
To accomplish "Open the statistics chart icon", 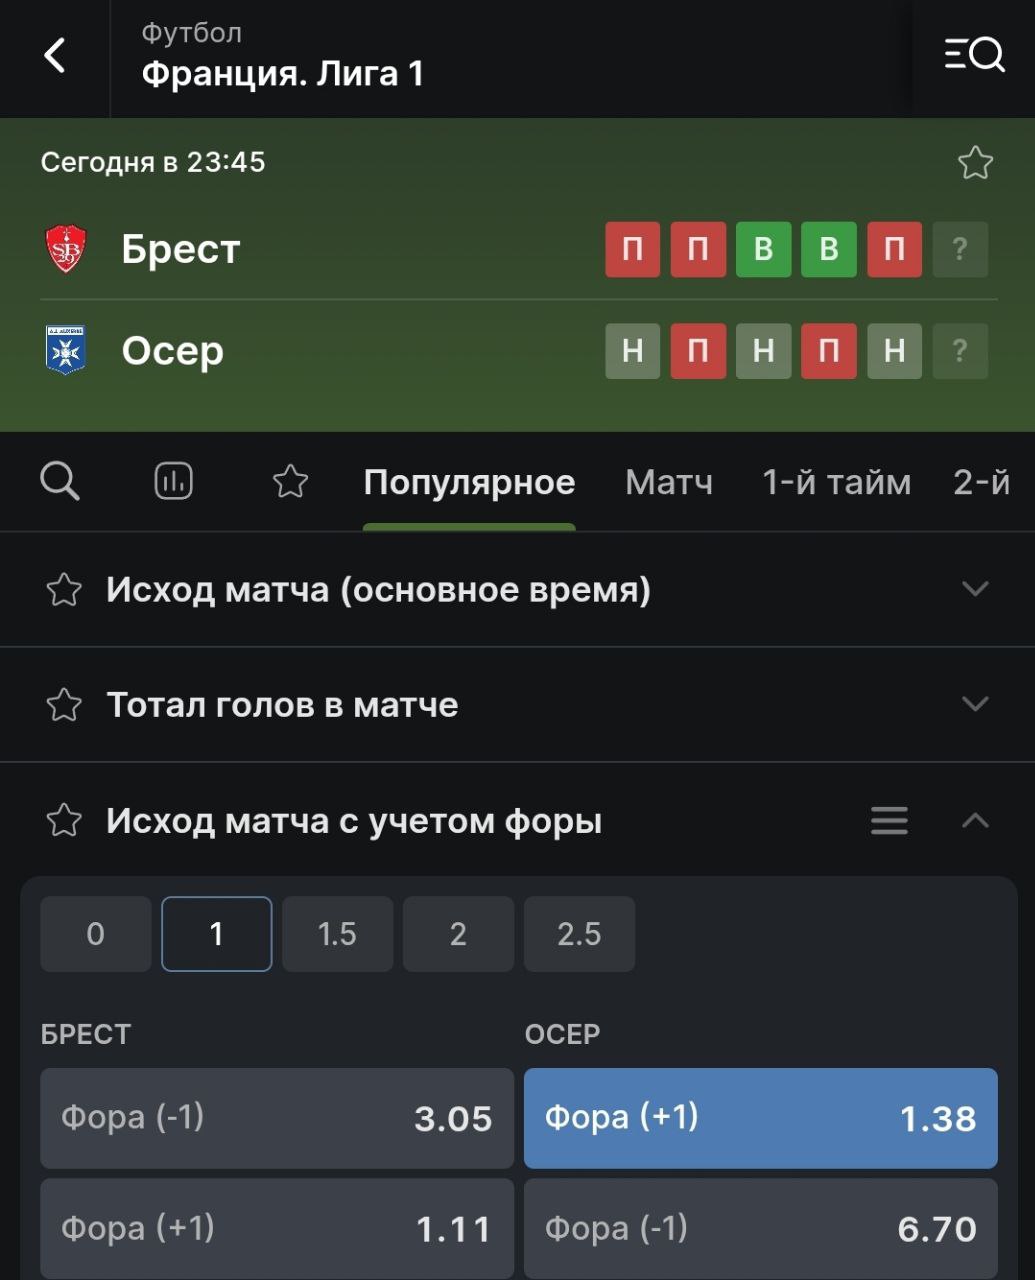I will [x=174, y=481].
